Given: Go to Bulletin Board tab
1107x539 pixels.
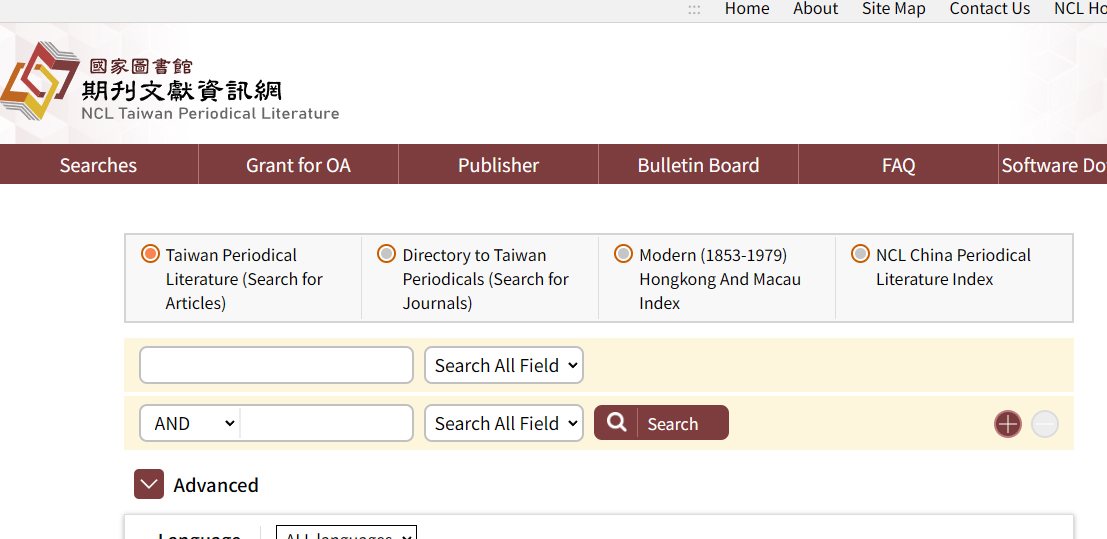Looking at the screenshot, I should click(698, 165).
